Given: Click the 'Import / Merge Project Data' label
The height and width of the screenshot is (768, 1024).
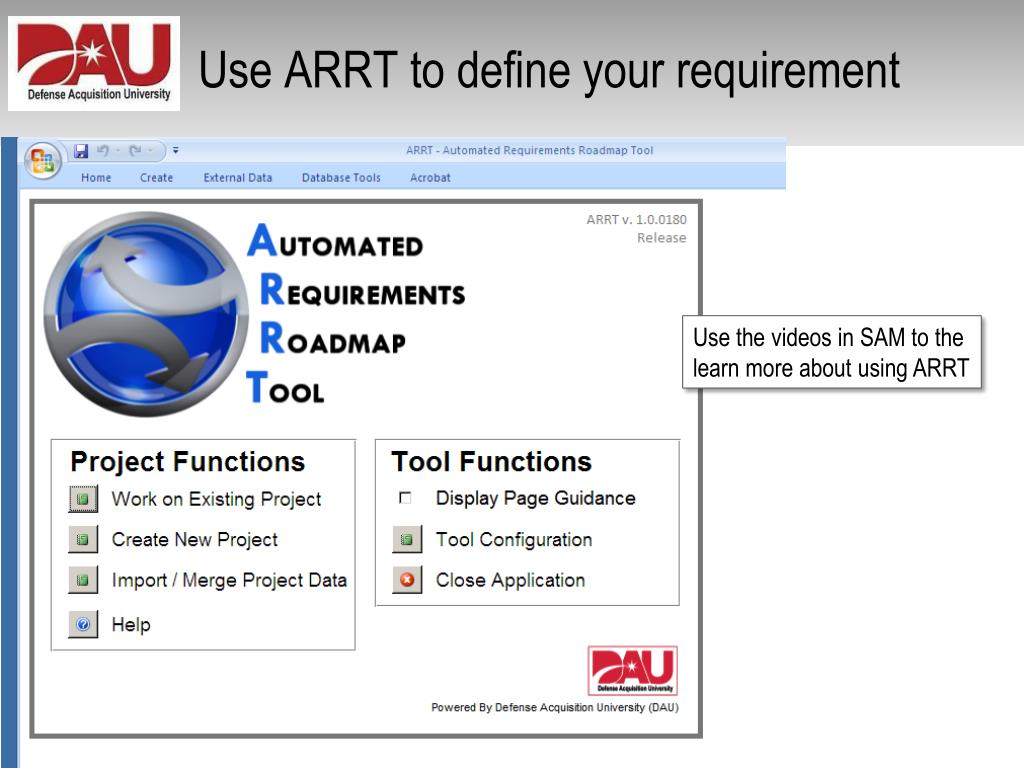Looking at the screenshot, I should coord(229,580).
